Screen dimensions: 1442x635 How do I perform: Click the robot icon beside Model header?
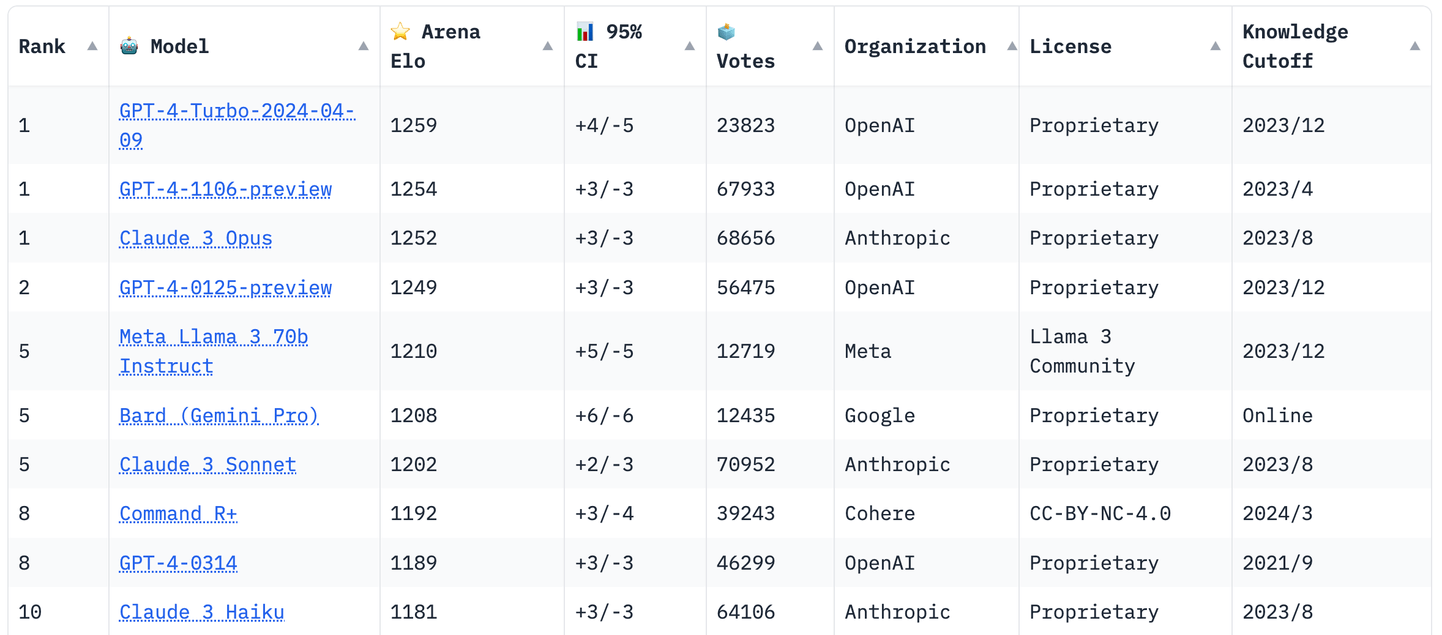tap(129, 46)
